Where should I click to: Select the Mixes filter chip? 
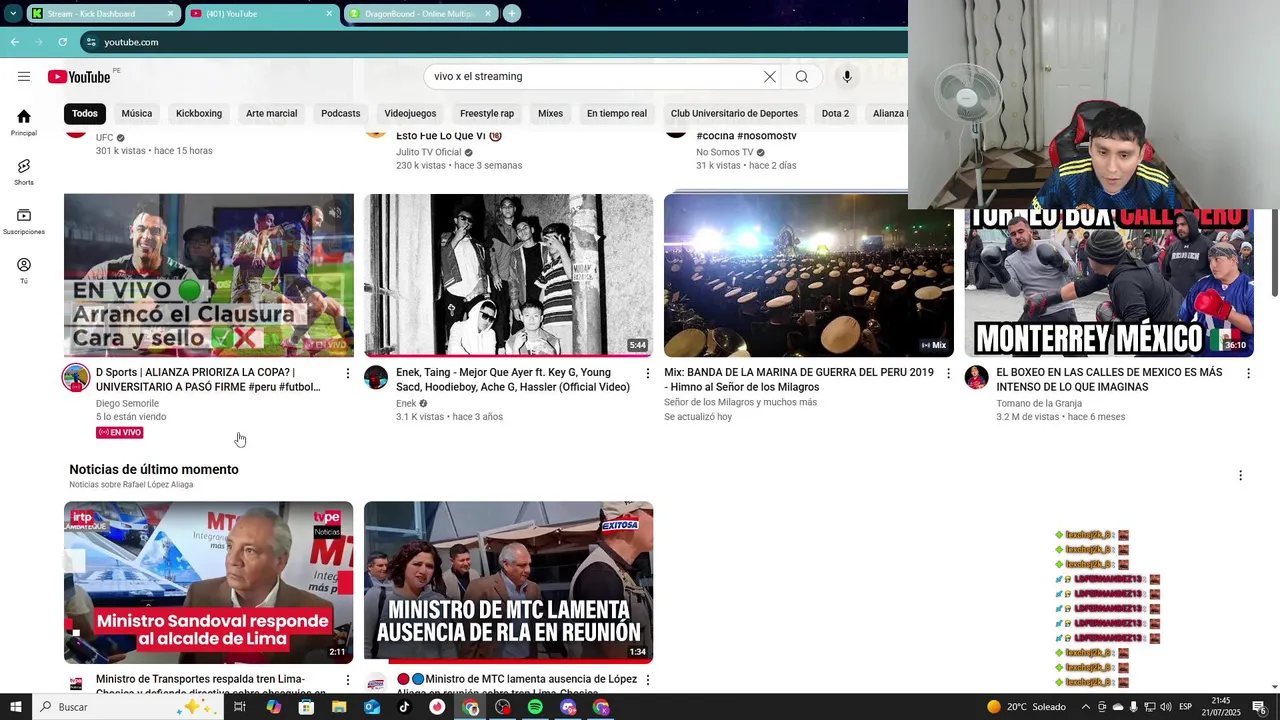point(551,113)
